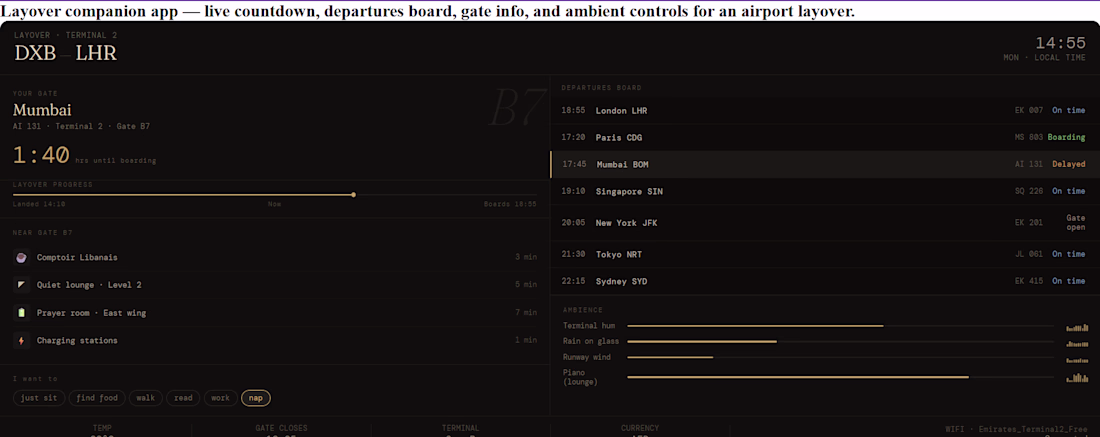Image resolution: width=1100 pixels, height=437 pixels.
Task: Open the London LHR departure row
Action: (825, 110)
